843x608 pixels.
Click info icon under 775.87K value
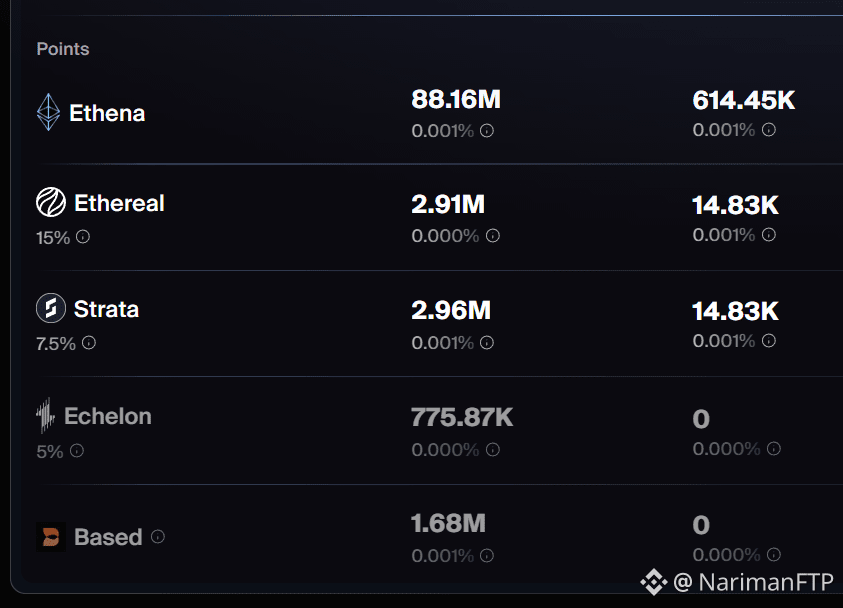coord(492,449)
